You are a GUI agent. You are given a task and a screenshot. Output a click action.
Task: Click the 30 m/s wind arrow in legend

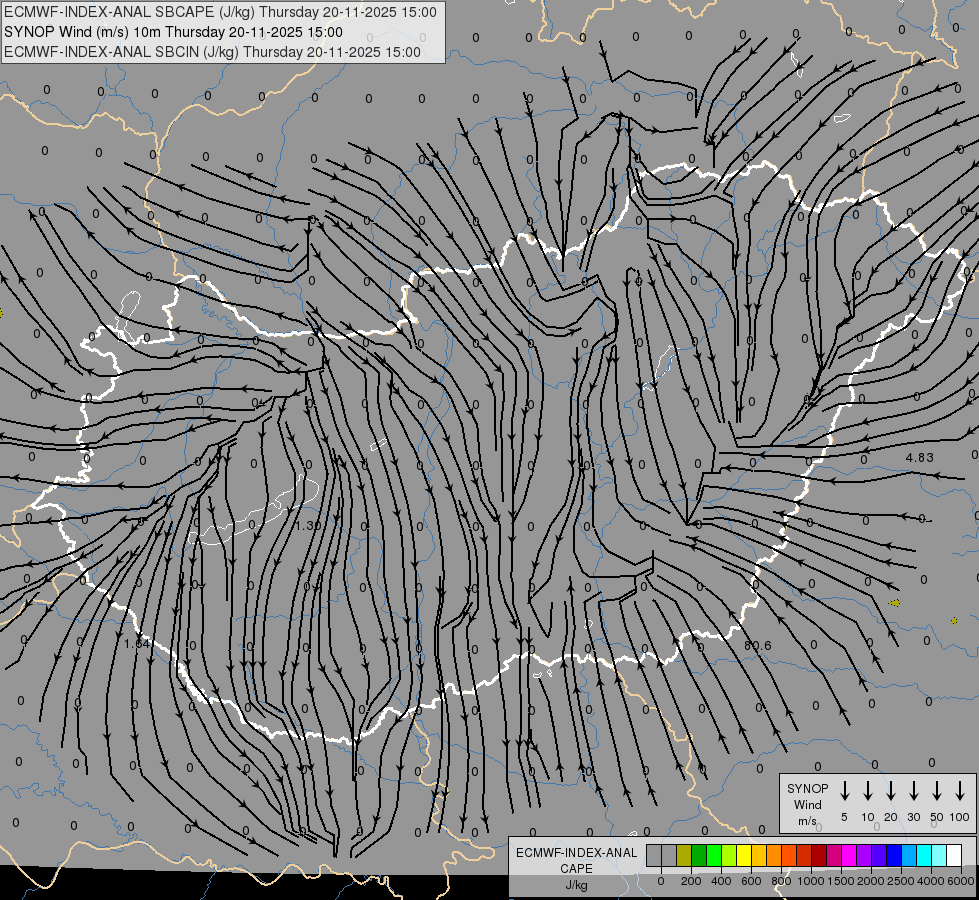tap(913, 791)
